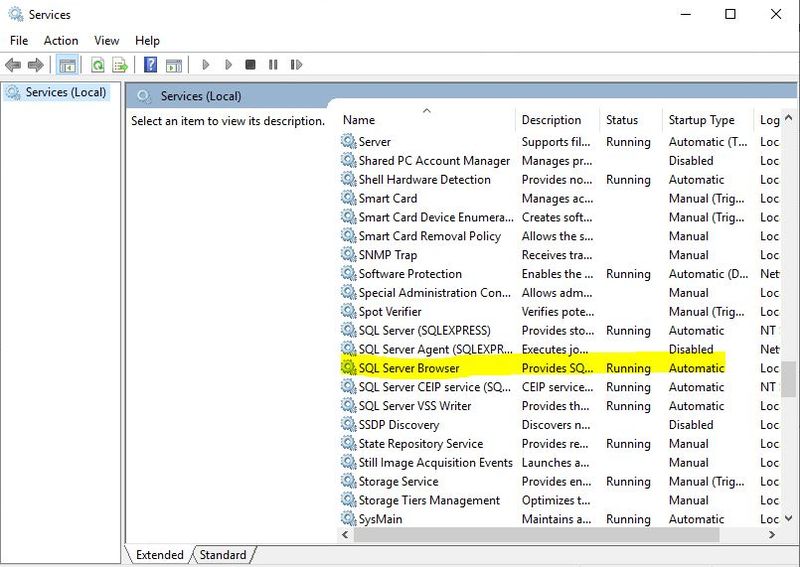The height and width of the screenshot is (567, 800).
Task: Click gear icon of SNMP Trap service
Action: point(348,254)
